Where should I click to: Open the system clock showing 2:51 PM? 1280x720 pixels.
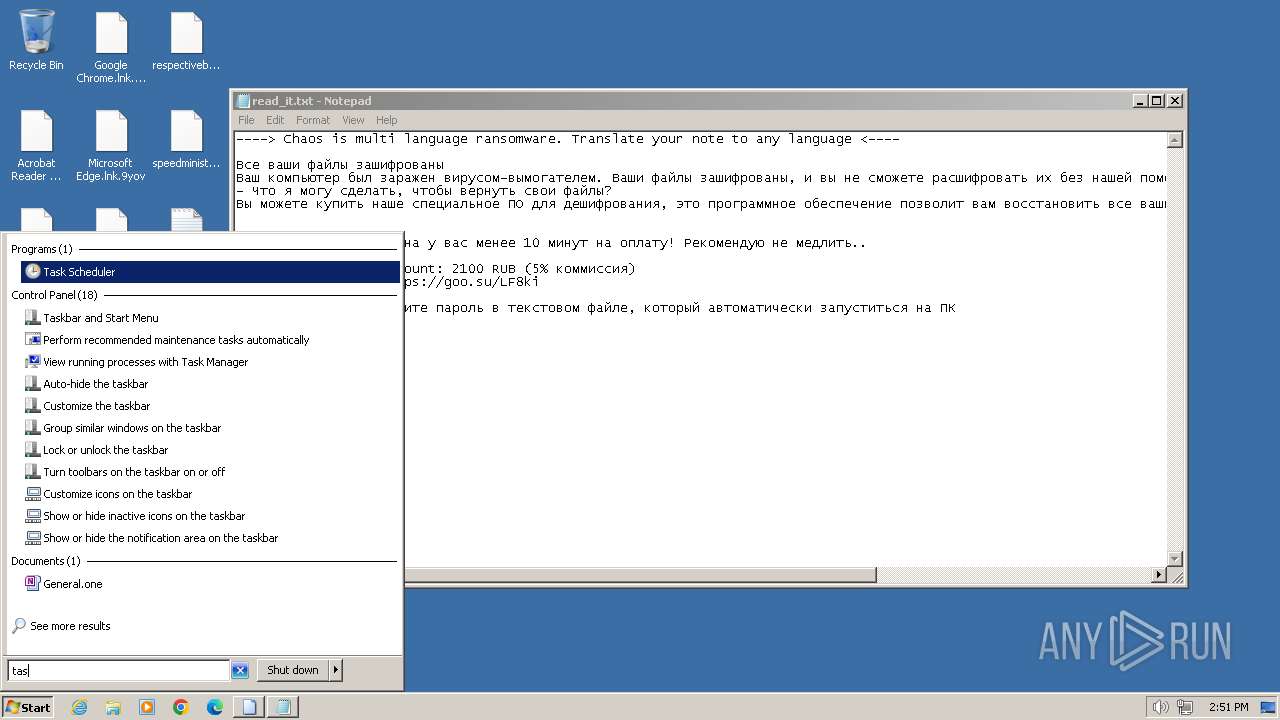tap(1228, 707)
